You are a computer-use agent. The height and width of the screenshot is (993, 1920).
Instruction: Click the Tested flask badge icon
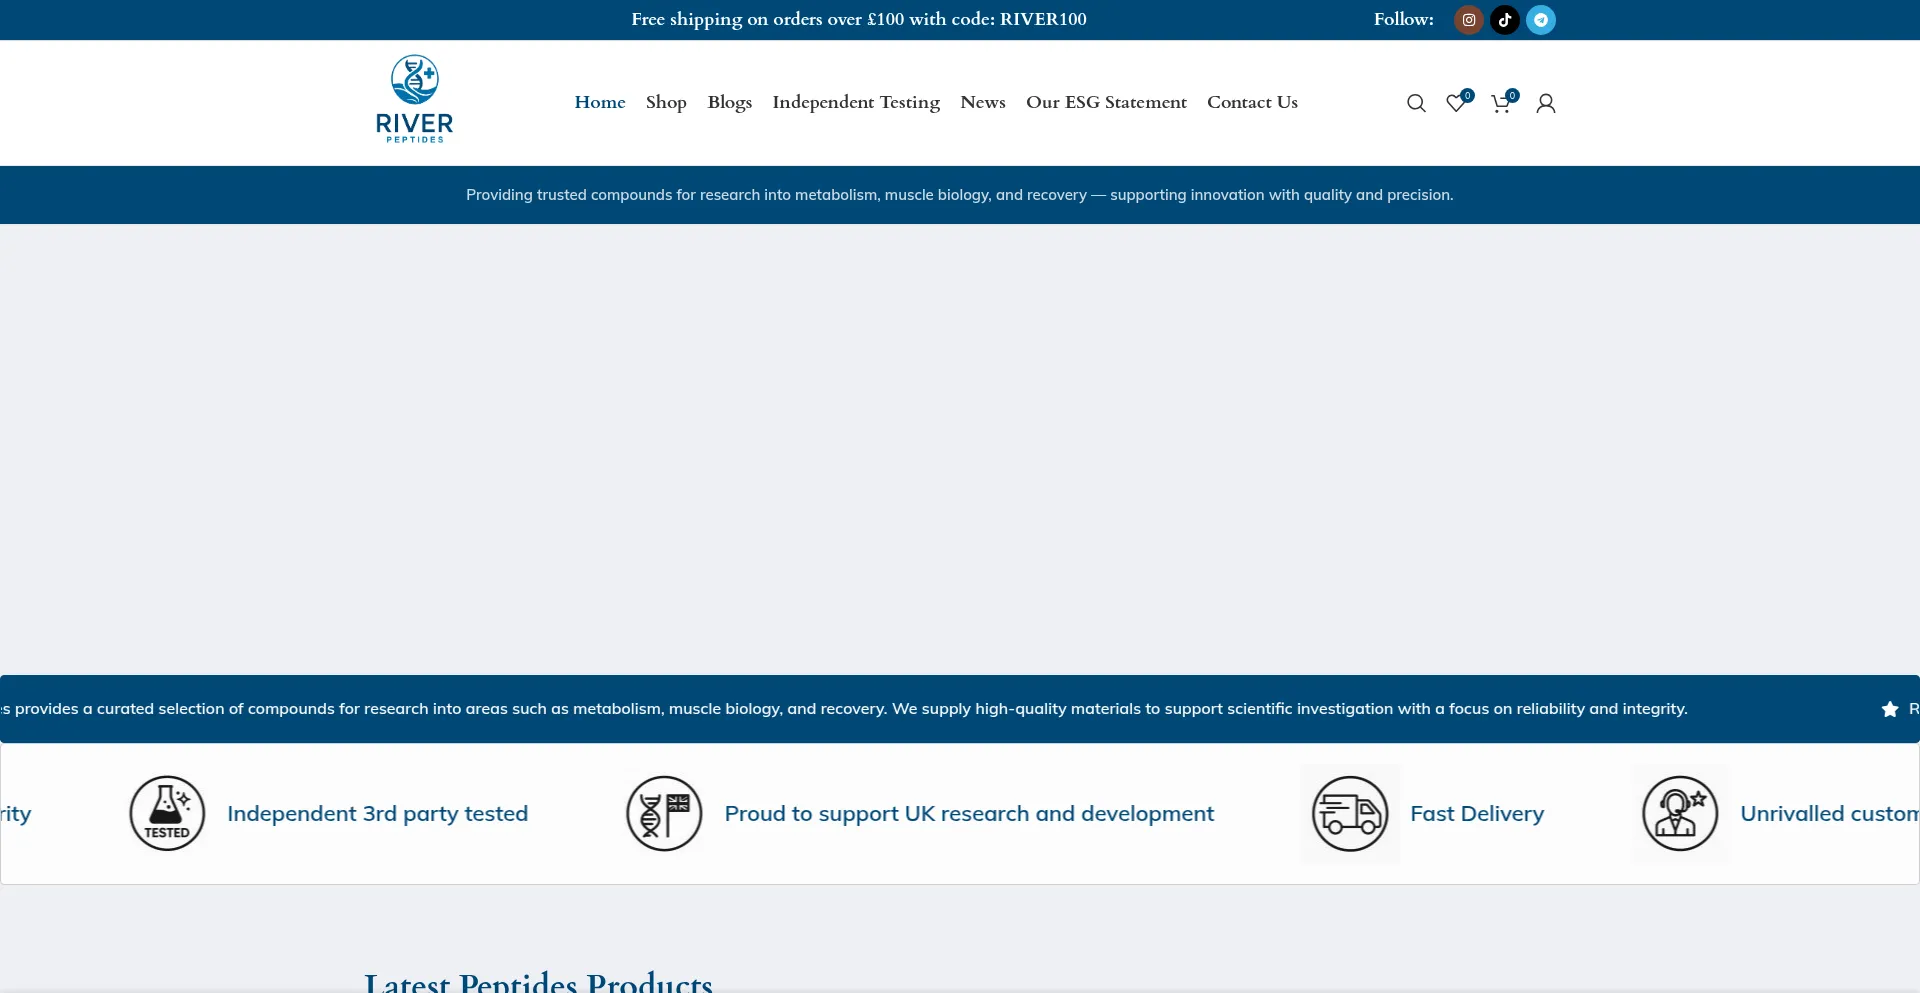click(x=167, y=813)
